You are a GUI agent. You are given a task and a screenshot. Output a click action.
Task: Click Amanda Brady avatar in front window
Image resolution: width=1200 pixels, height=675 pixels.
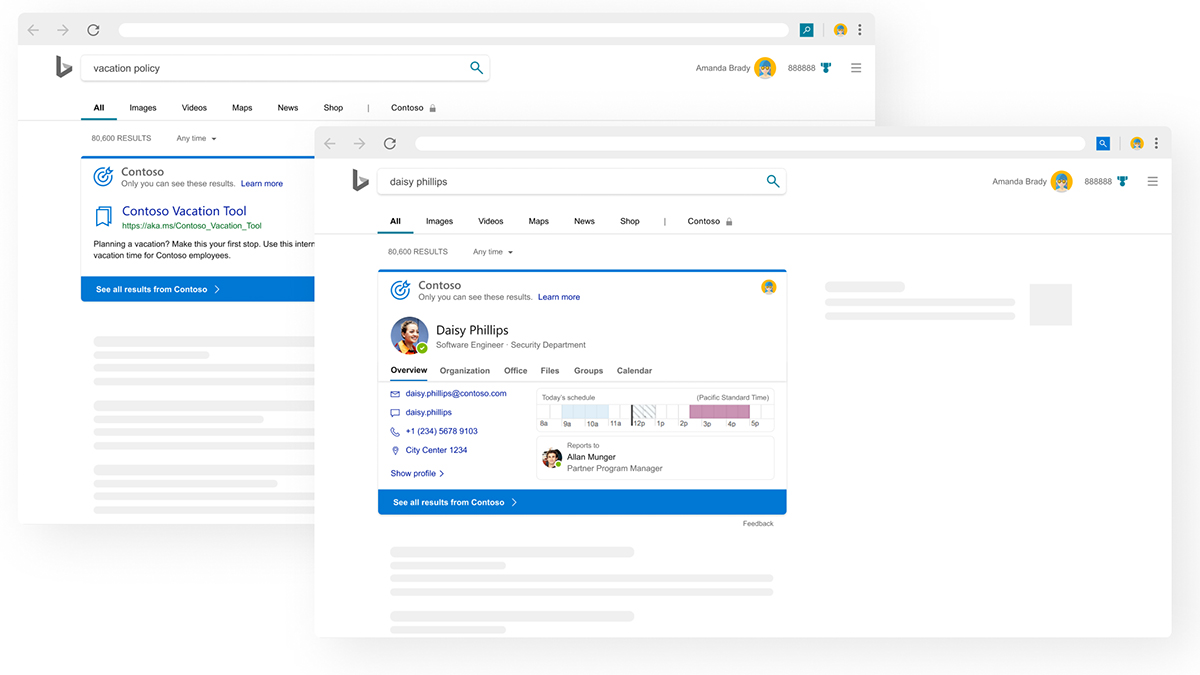point(1062,181)
